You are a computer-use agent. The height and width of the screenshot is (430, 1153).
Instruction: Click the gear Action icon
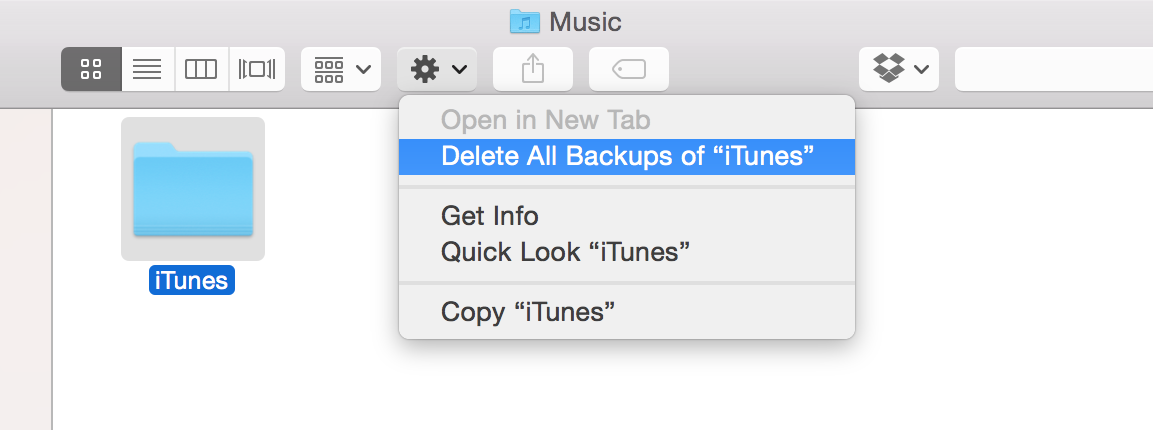pos(425,70)
